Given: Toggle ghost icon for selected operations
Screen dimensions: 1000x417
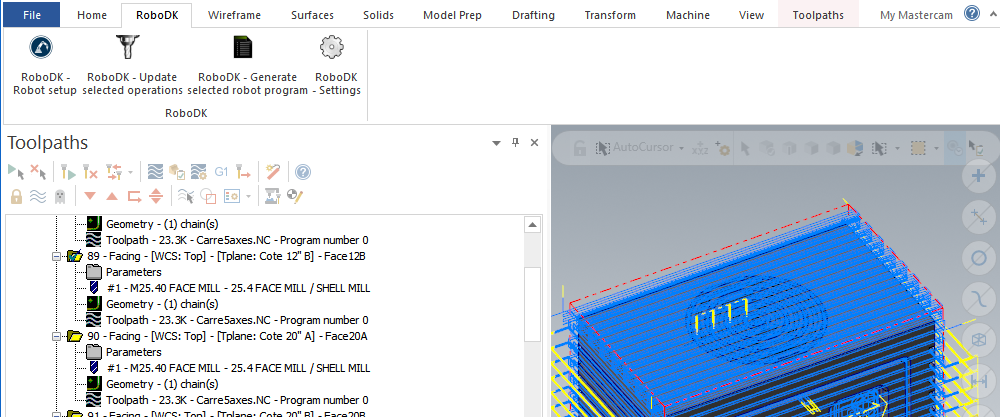Looking at the screenshot, I should click(x=60, y=196).
